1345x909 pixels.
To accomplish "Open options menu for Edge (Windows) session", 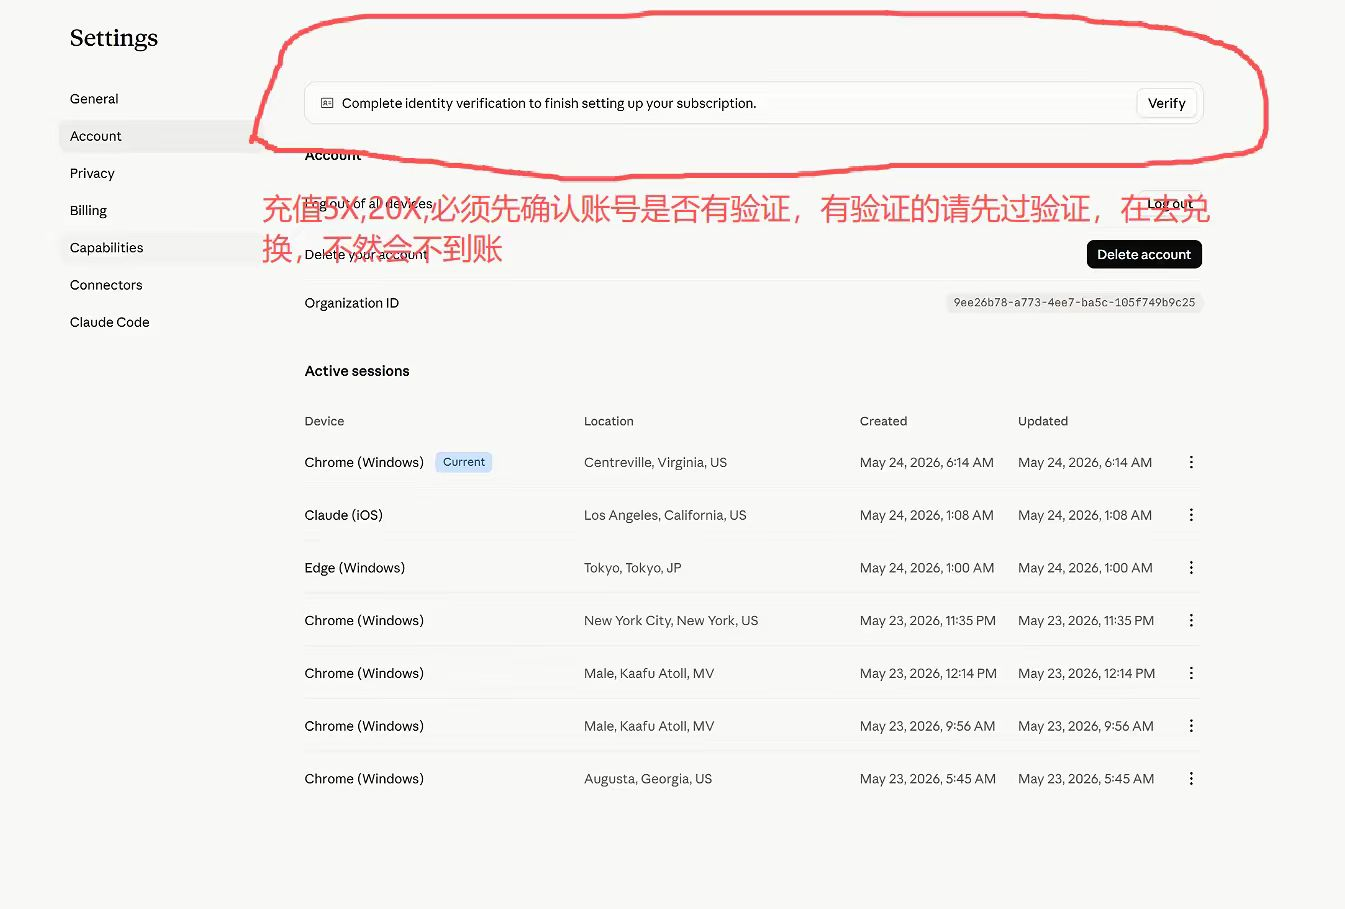I will tap(1191, 568).
